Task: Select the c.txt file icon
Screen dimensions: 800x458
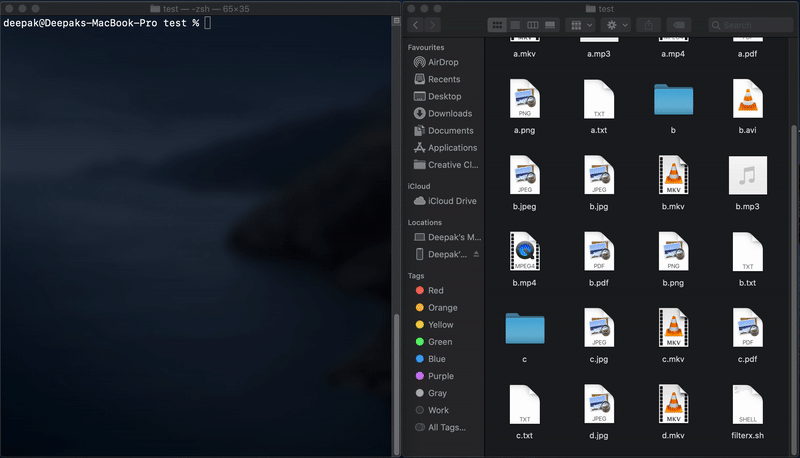Action: coord(524,404)
